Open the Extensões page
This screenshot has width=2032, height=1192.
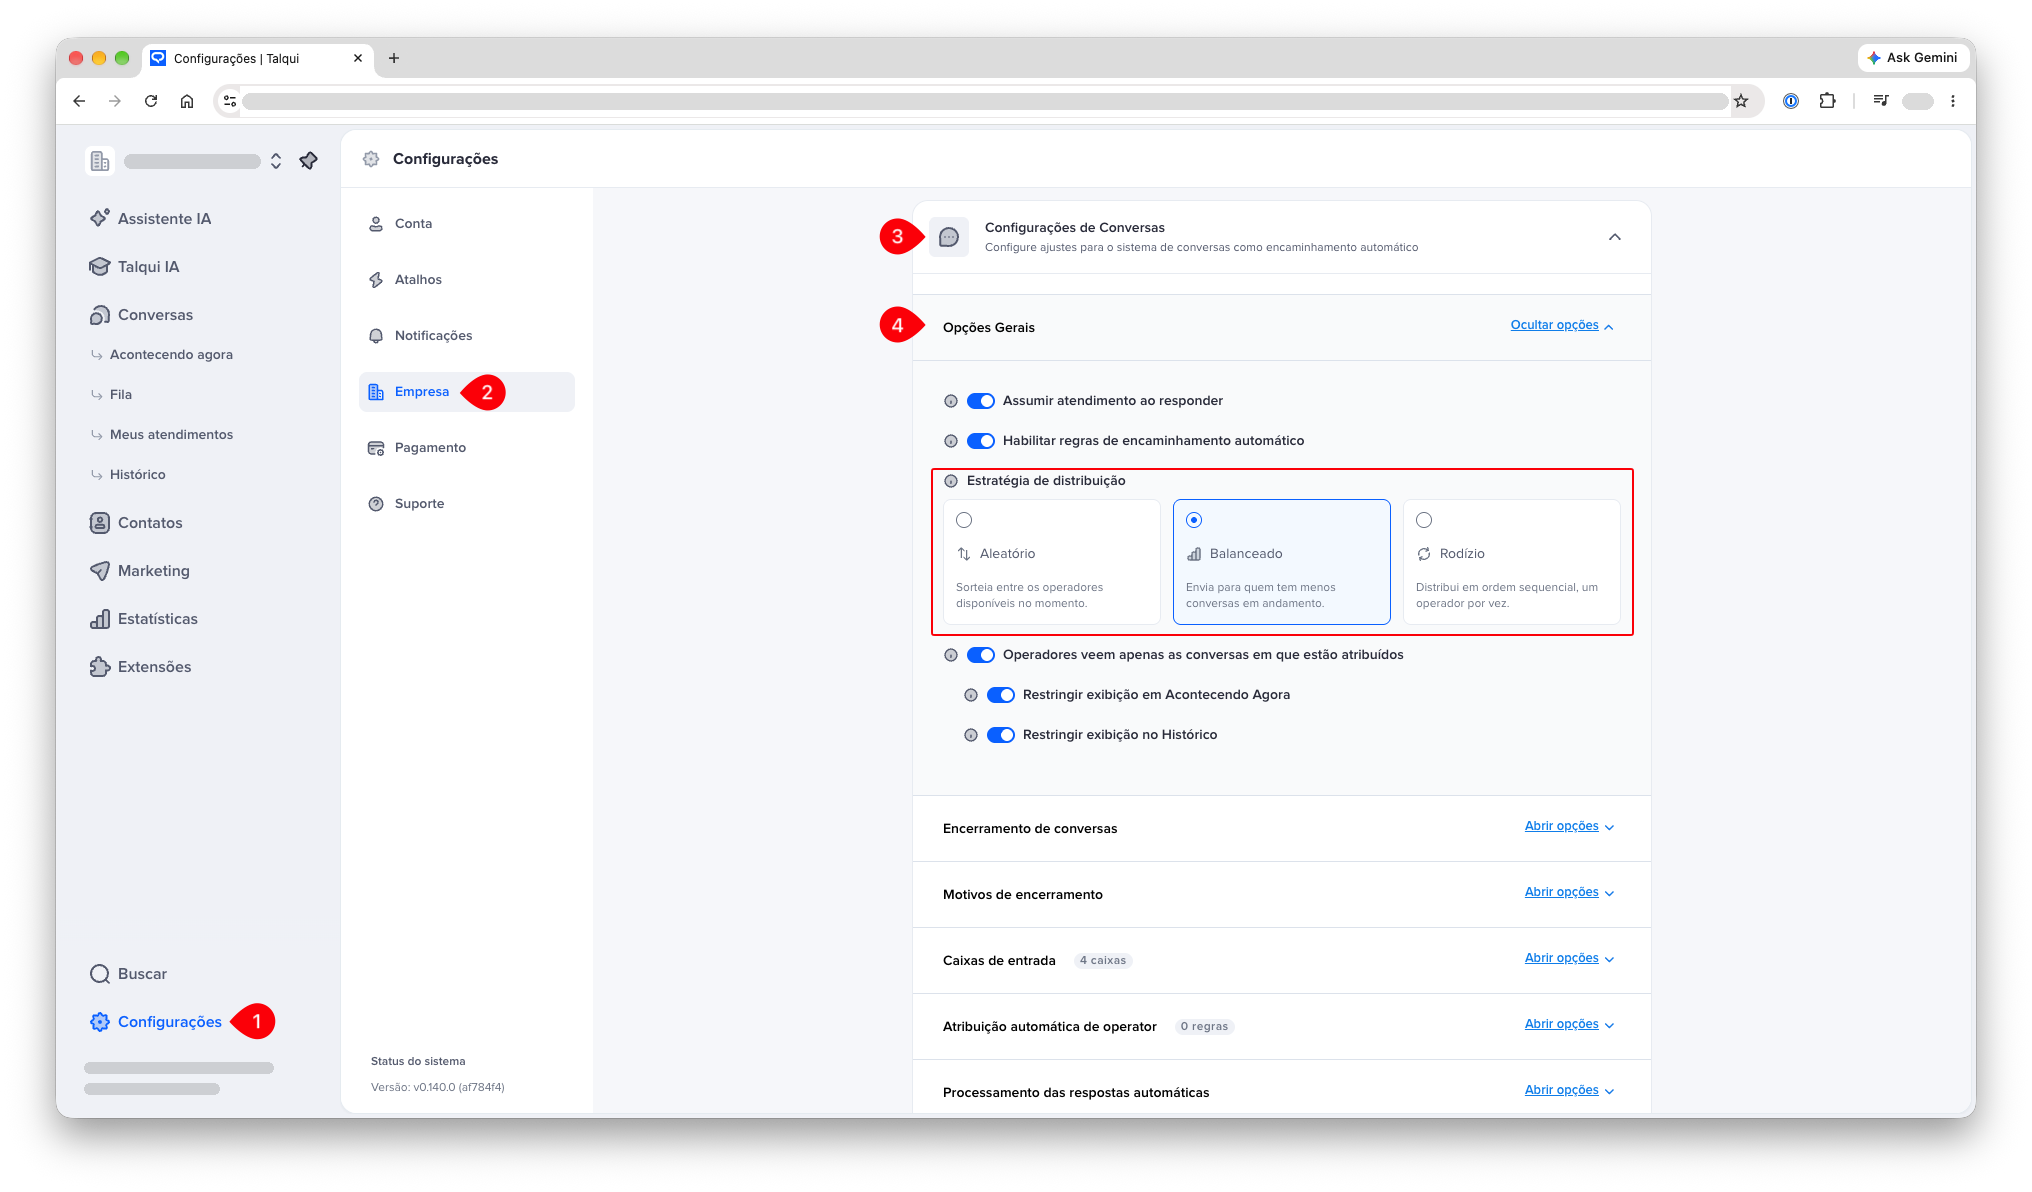pos(140,667)
